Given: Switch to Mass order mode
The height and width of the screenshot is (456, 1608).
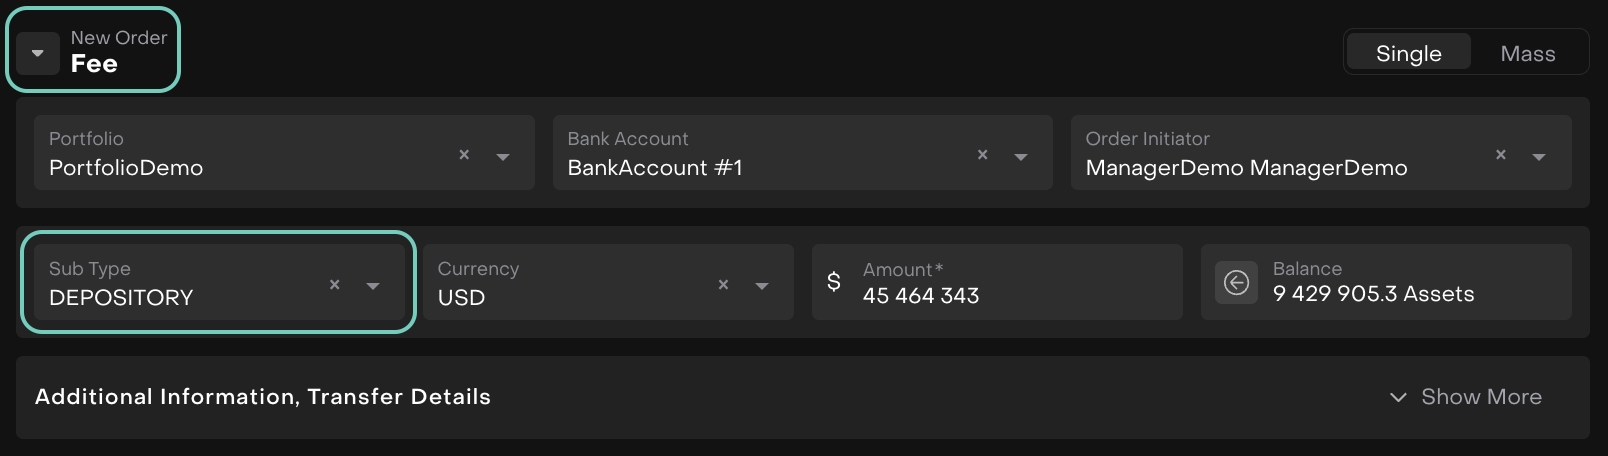Looking at the screenshot, I should (x=1527, y=54).
